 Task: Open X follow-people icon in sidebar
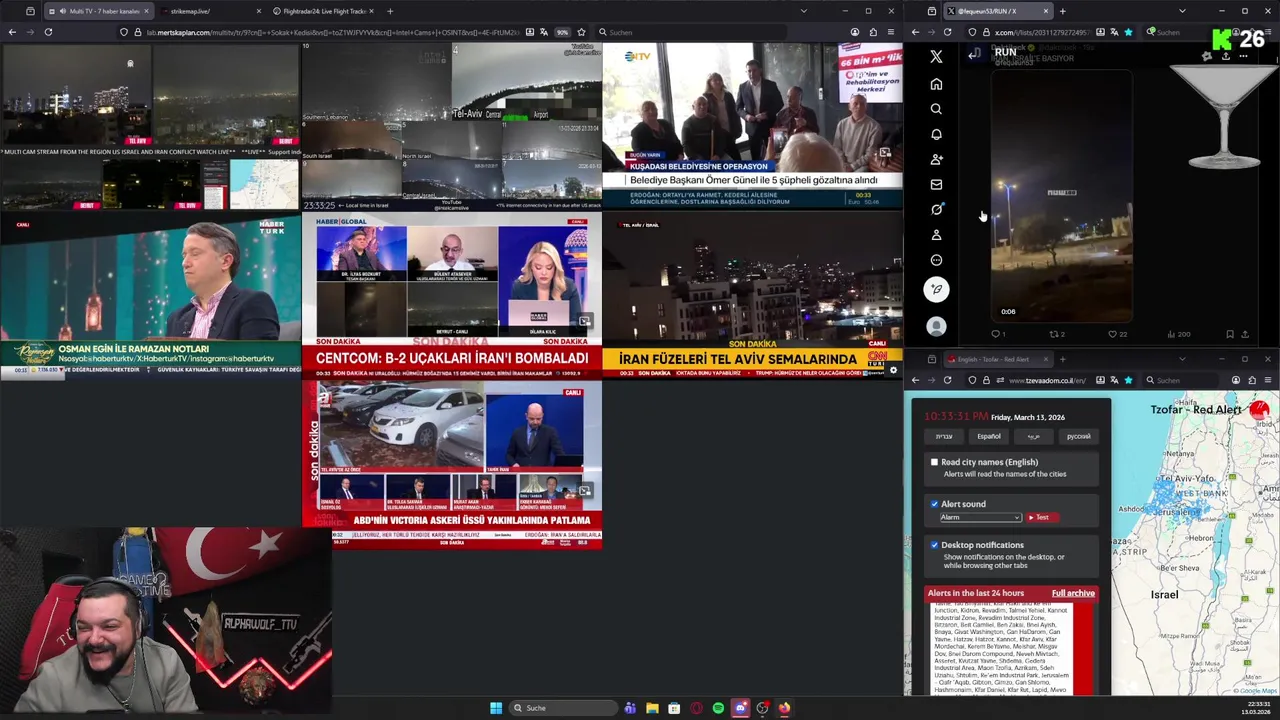(x=936, y=159)
